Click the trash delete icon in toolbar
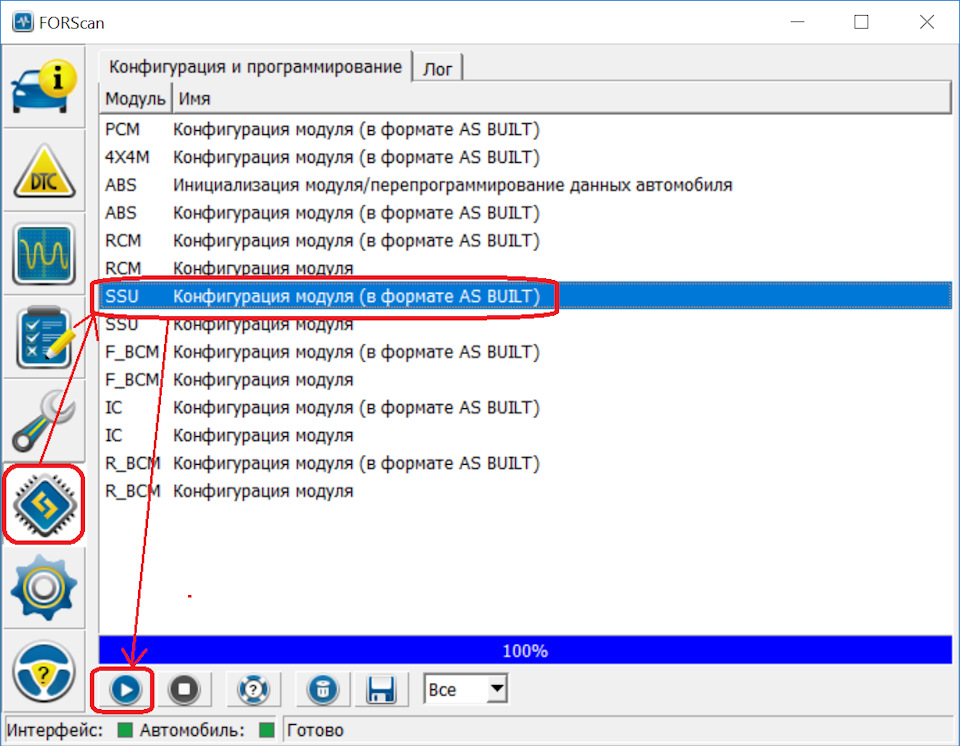The image size is (960, 746). click(323, 690)
